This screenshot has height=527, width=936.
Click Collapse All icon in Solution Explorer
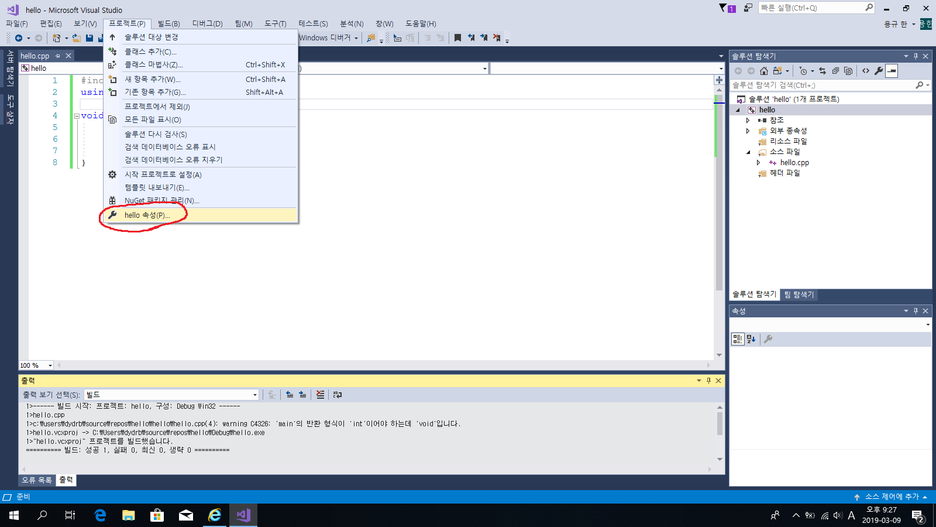(x=836, y=71)
